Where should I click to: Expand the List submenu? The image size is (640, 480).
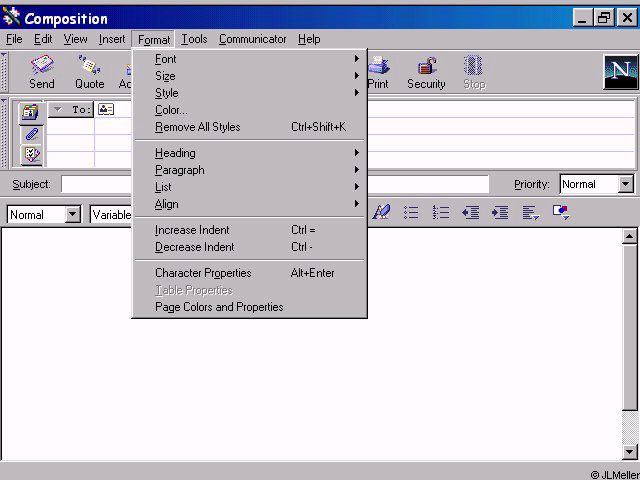pos(250,187)
